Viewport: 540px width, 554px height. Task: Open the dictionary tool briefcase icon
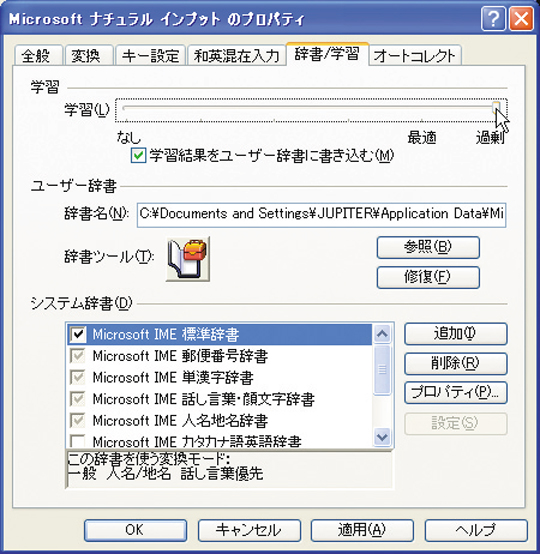[x=188, y=259]
